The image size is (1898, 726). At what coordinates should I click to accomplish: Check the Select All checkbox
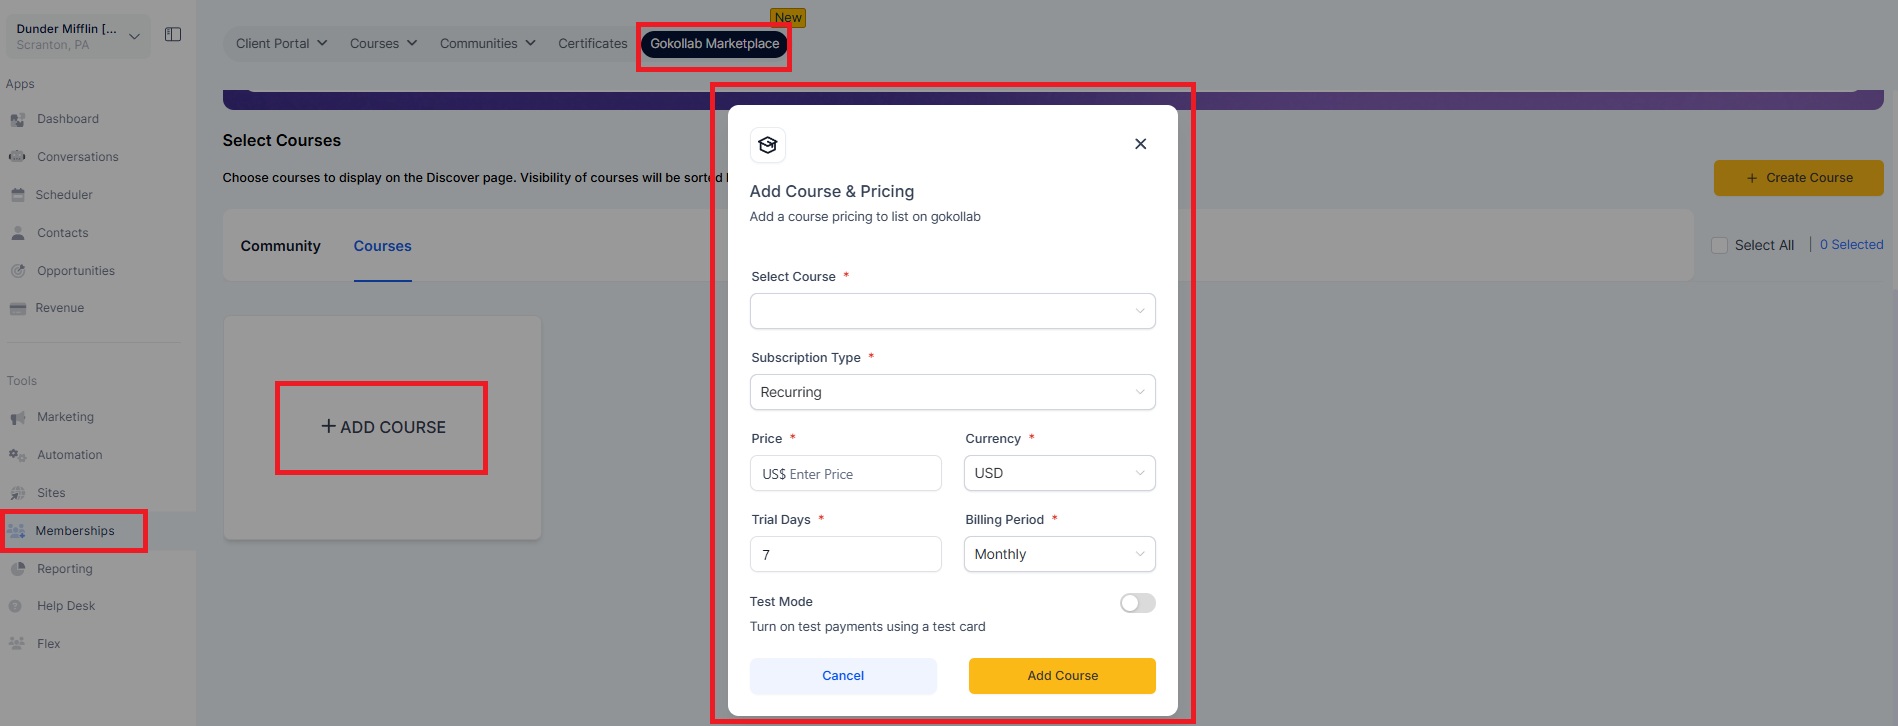tap(1719, 245)
